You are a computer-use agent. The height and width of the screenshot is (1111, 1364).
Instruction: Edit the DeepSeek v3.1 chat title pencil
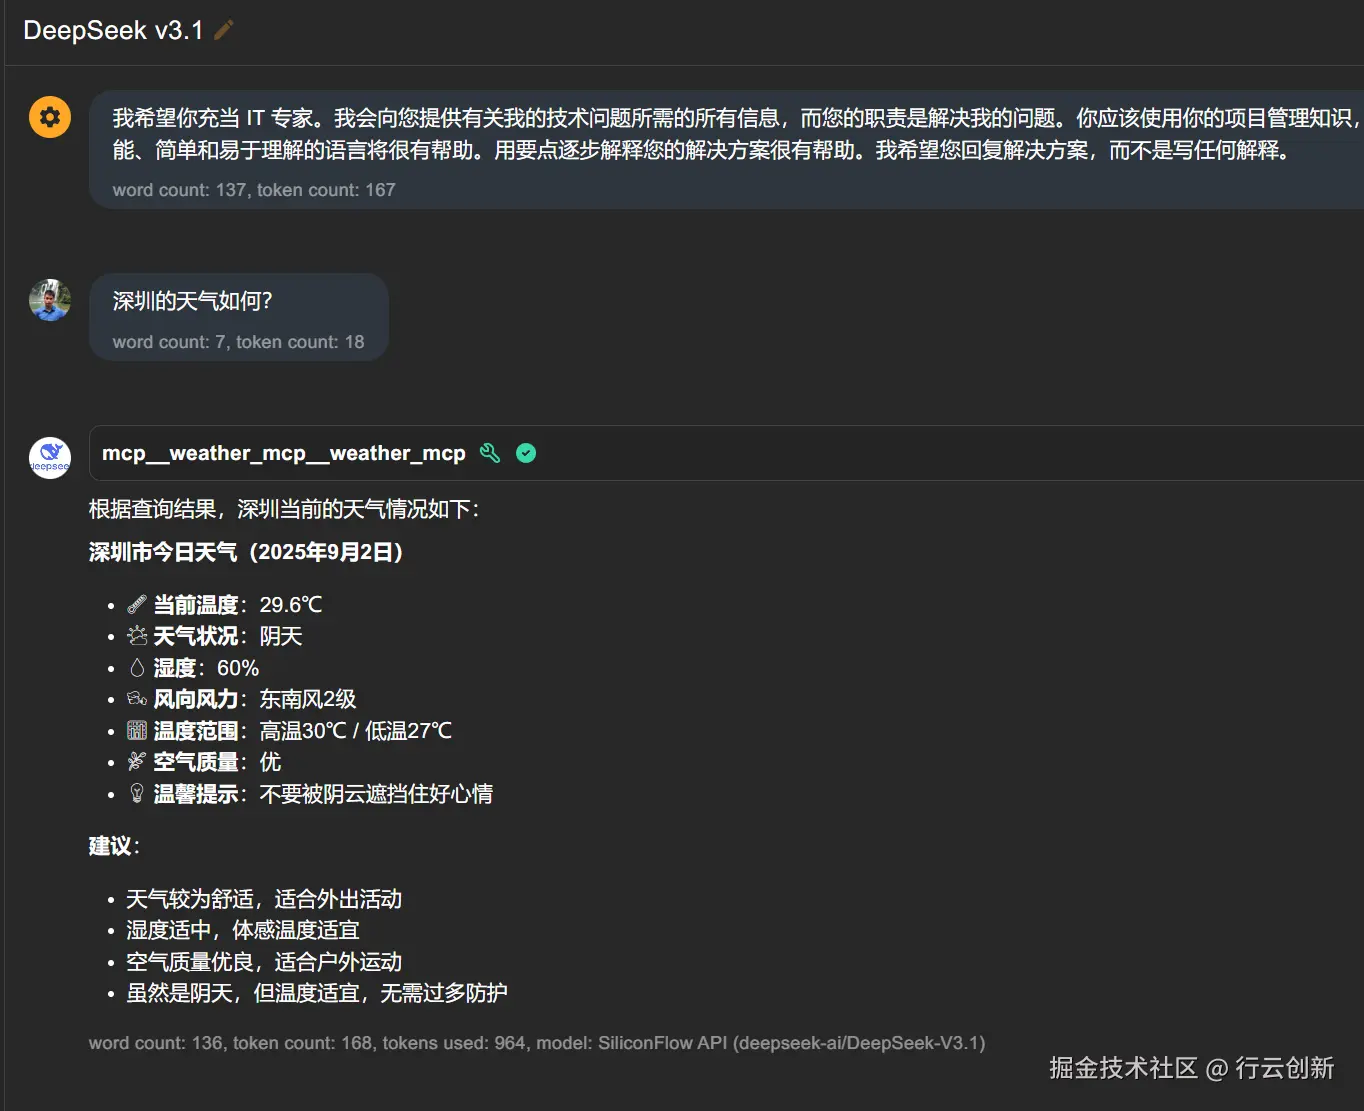224,30
